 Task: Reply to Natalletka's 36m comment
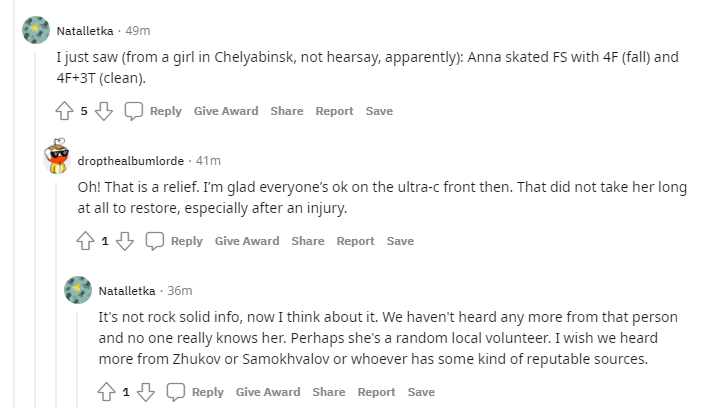click(x=196, y=392)
